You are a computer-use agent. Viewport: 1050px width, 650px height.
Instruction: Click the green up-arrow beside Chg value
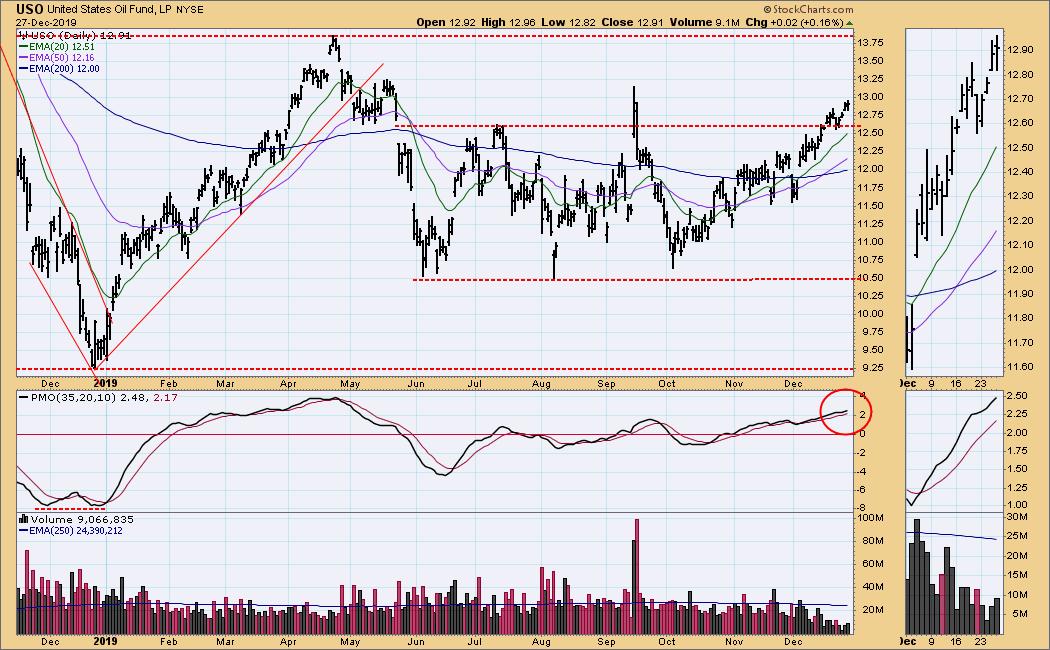coord(850,22)
